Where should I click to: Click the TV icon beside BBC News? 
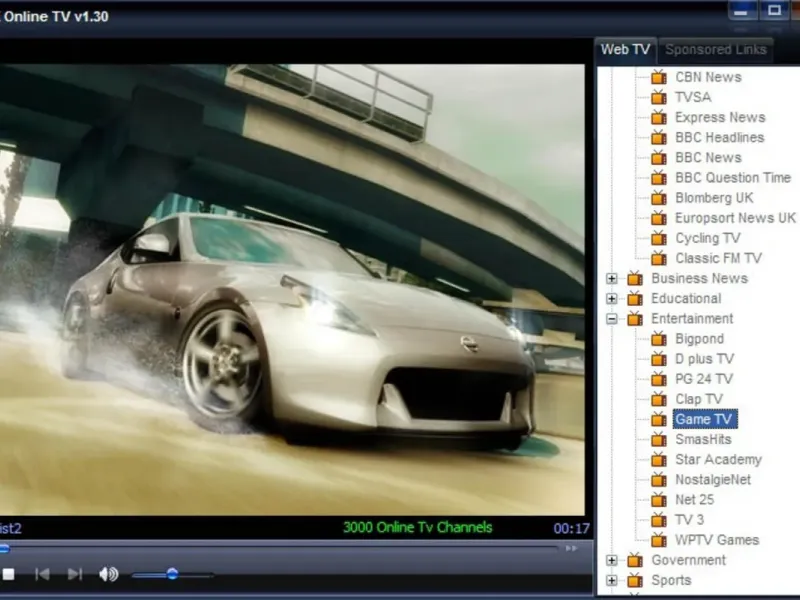[x=659, y=158]
